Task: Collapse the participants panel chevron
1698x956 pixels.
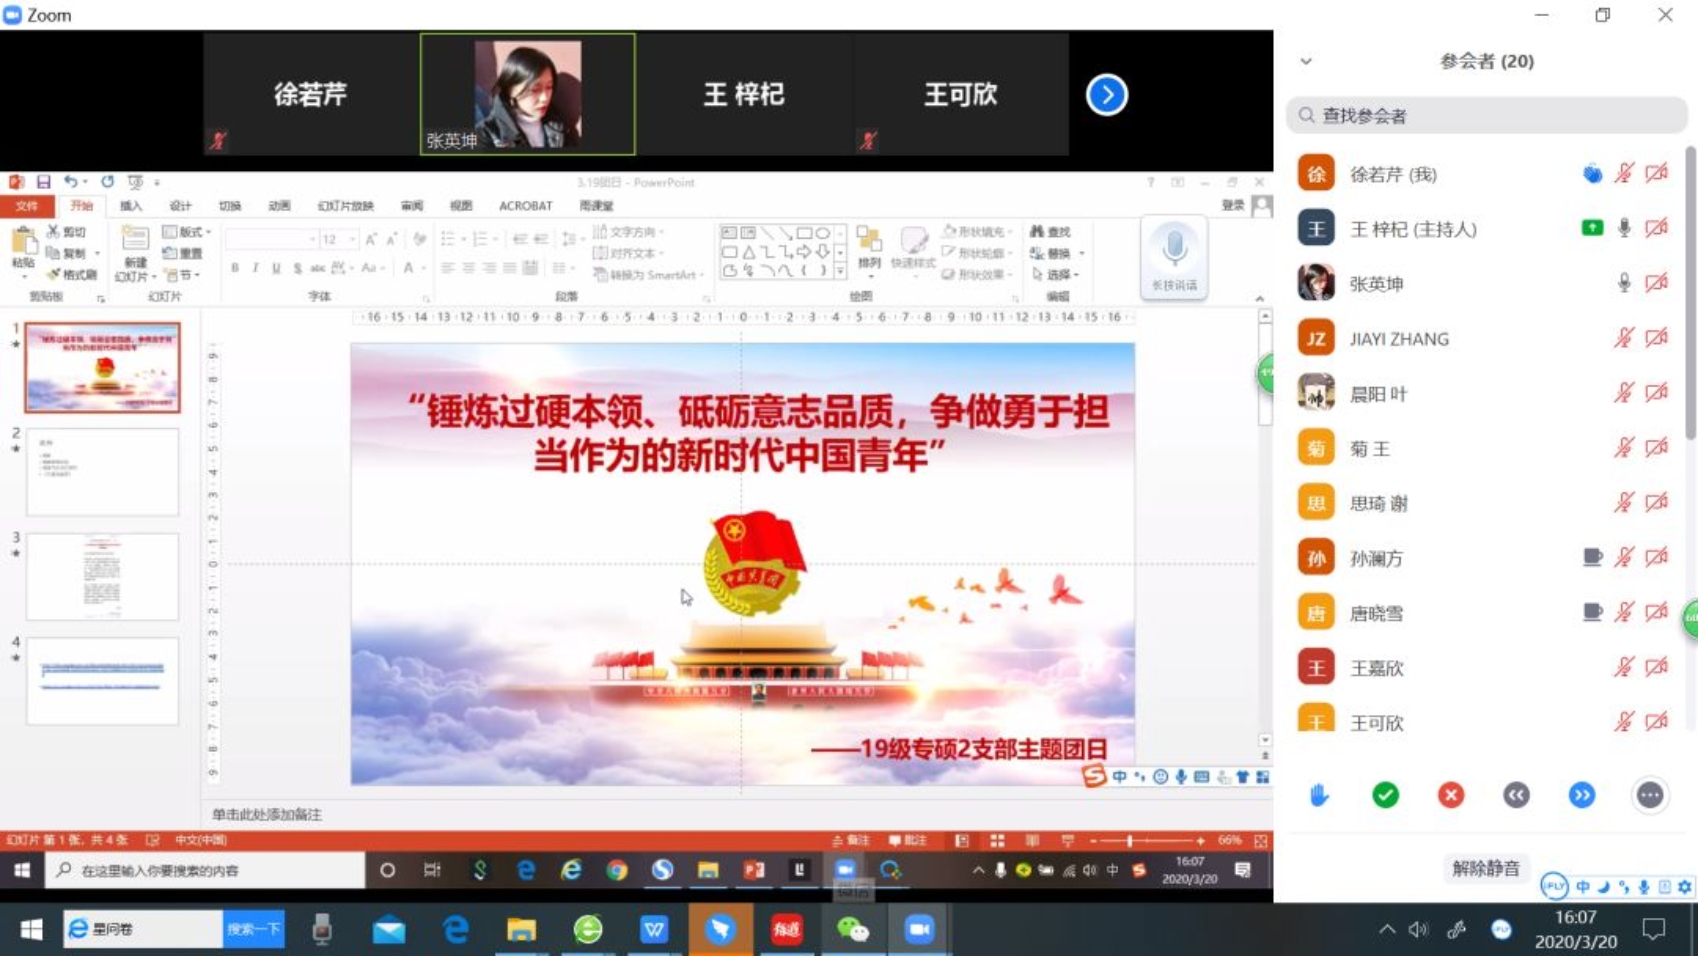Action: click(x=1306, y=61)
